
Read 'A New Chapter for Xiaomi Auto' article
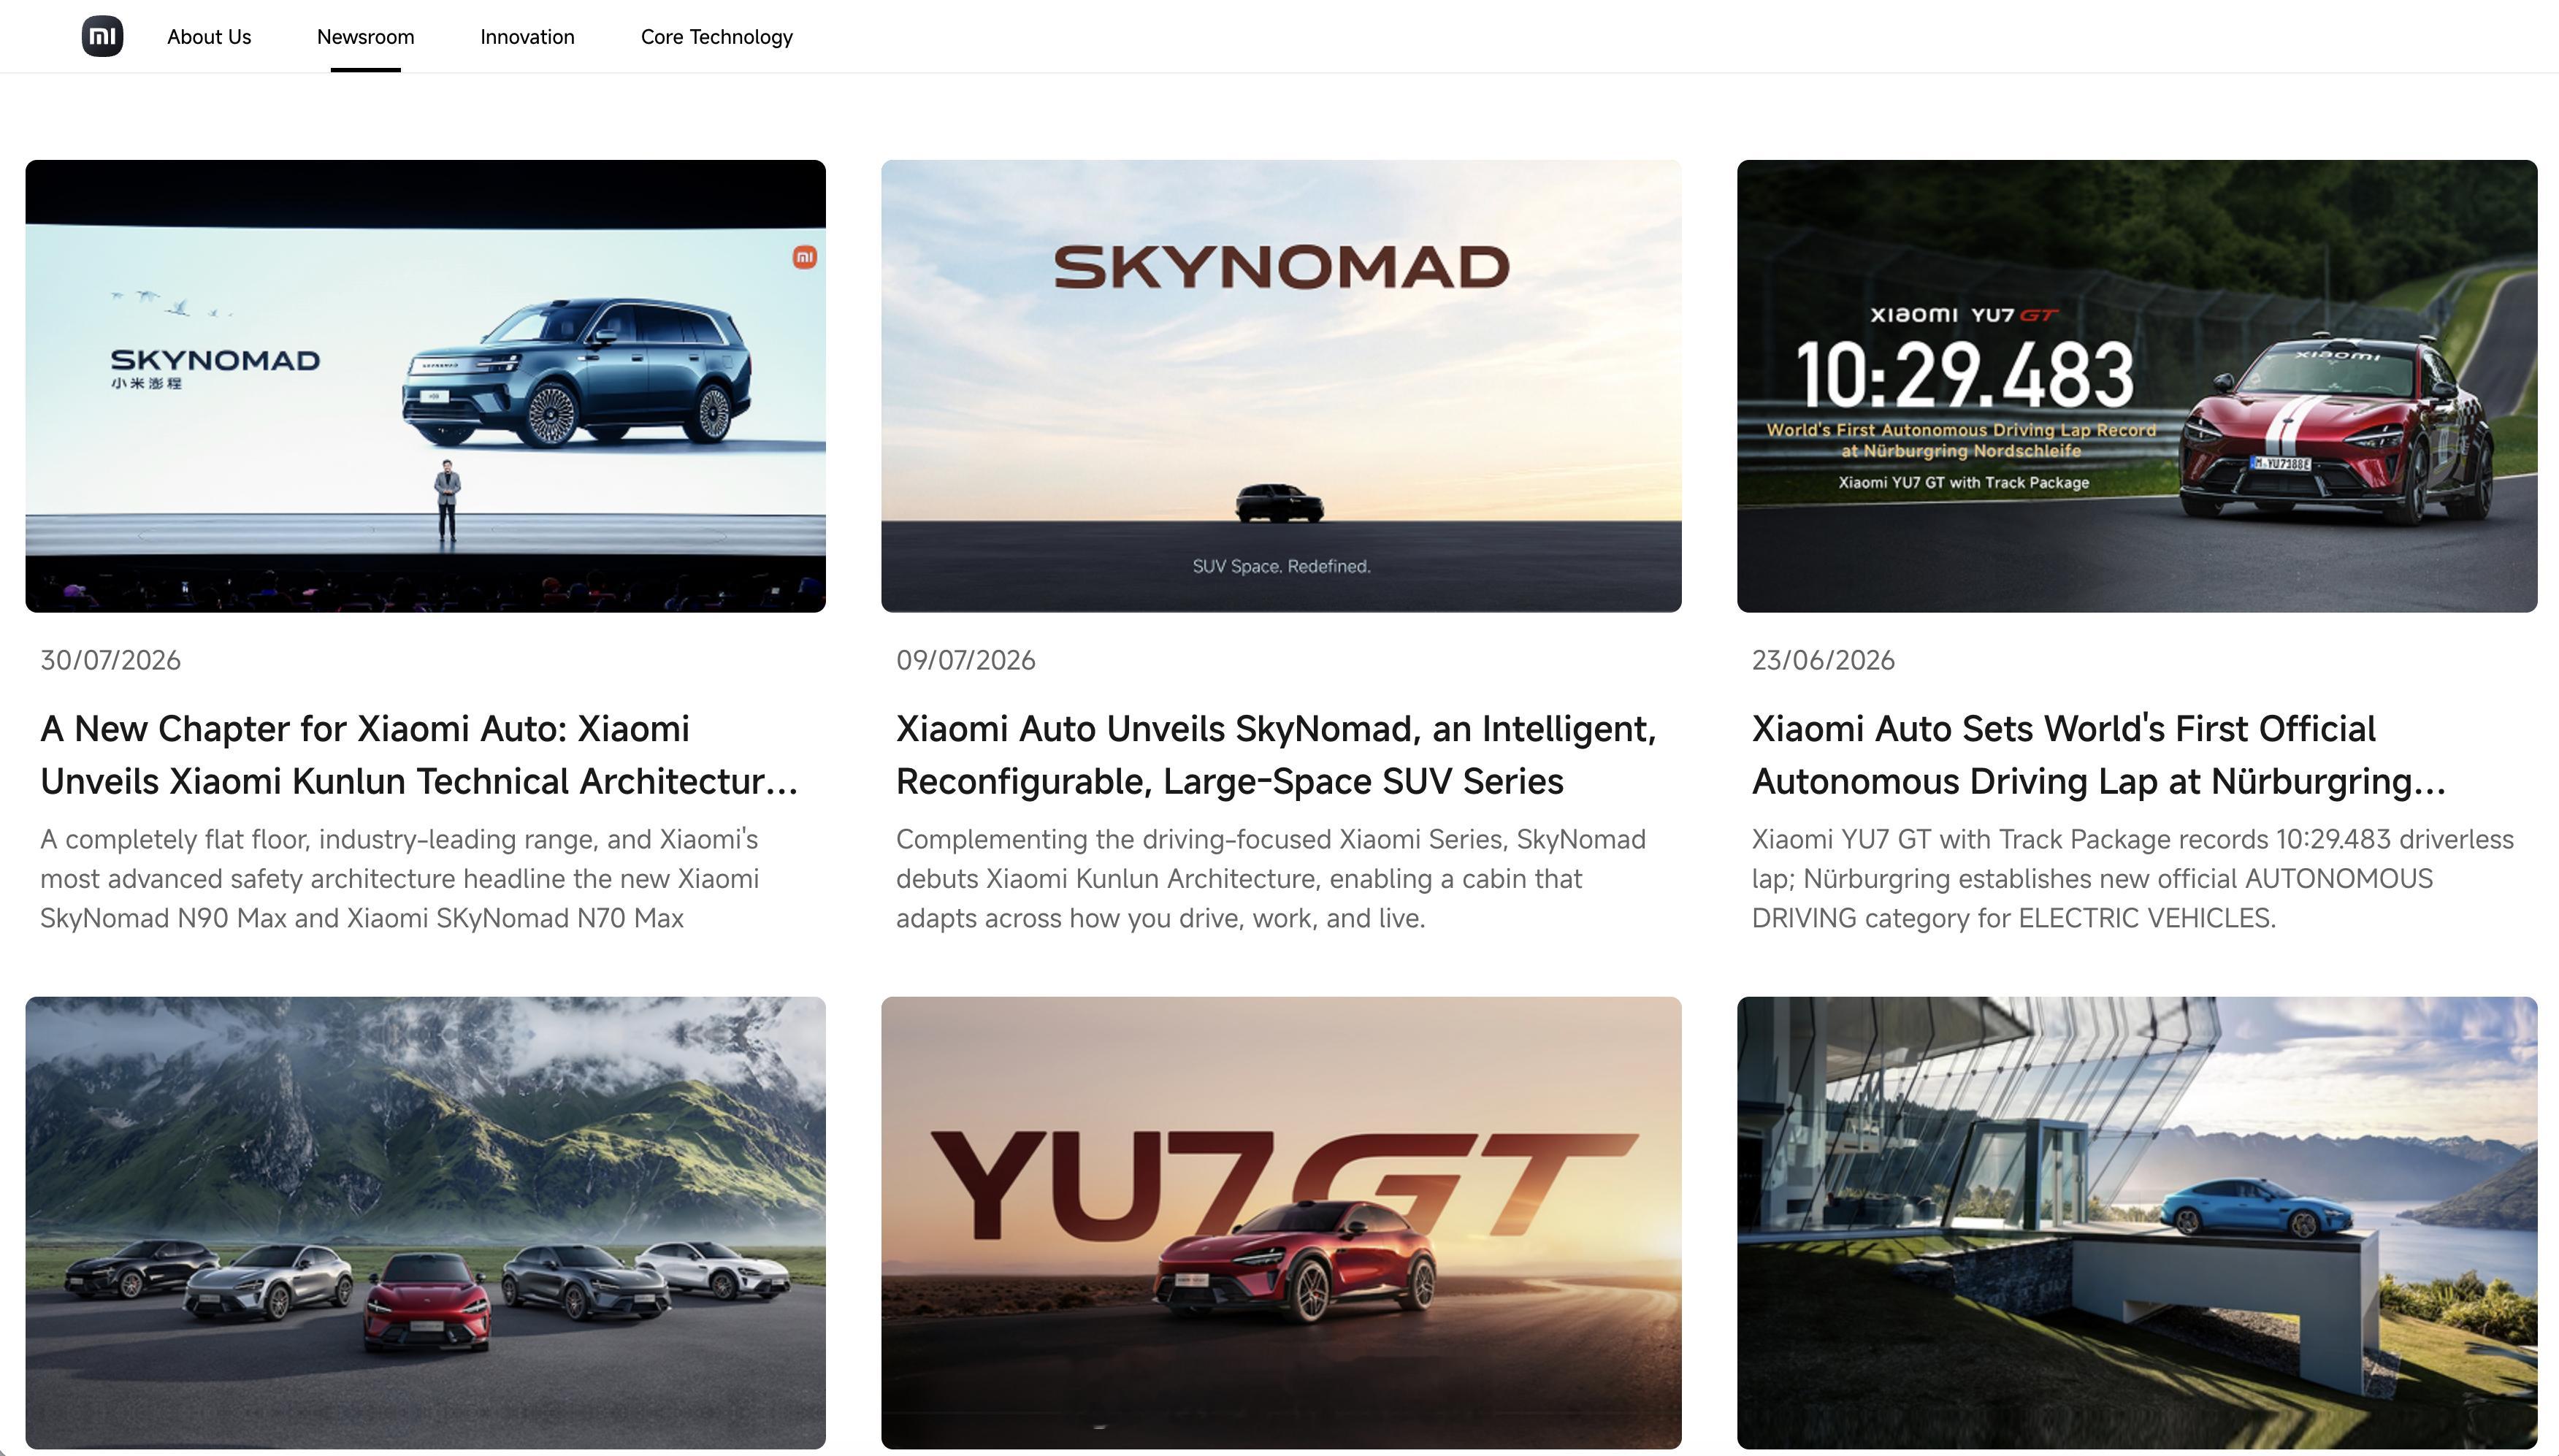click(x=419, y=755)
